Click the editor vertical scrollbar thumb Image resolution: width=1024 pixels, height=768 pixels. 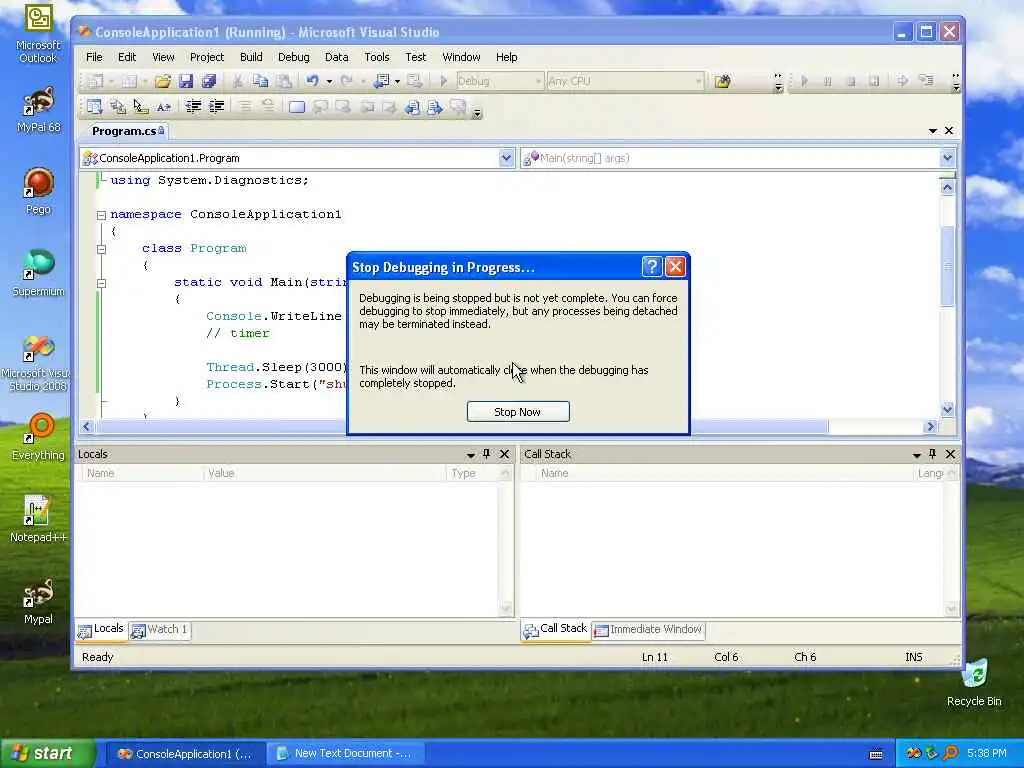[x=948, y=265]
